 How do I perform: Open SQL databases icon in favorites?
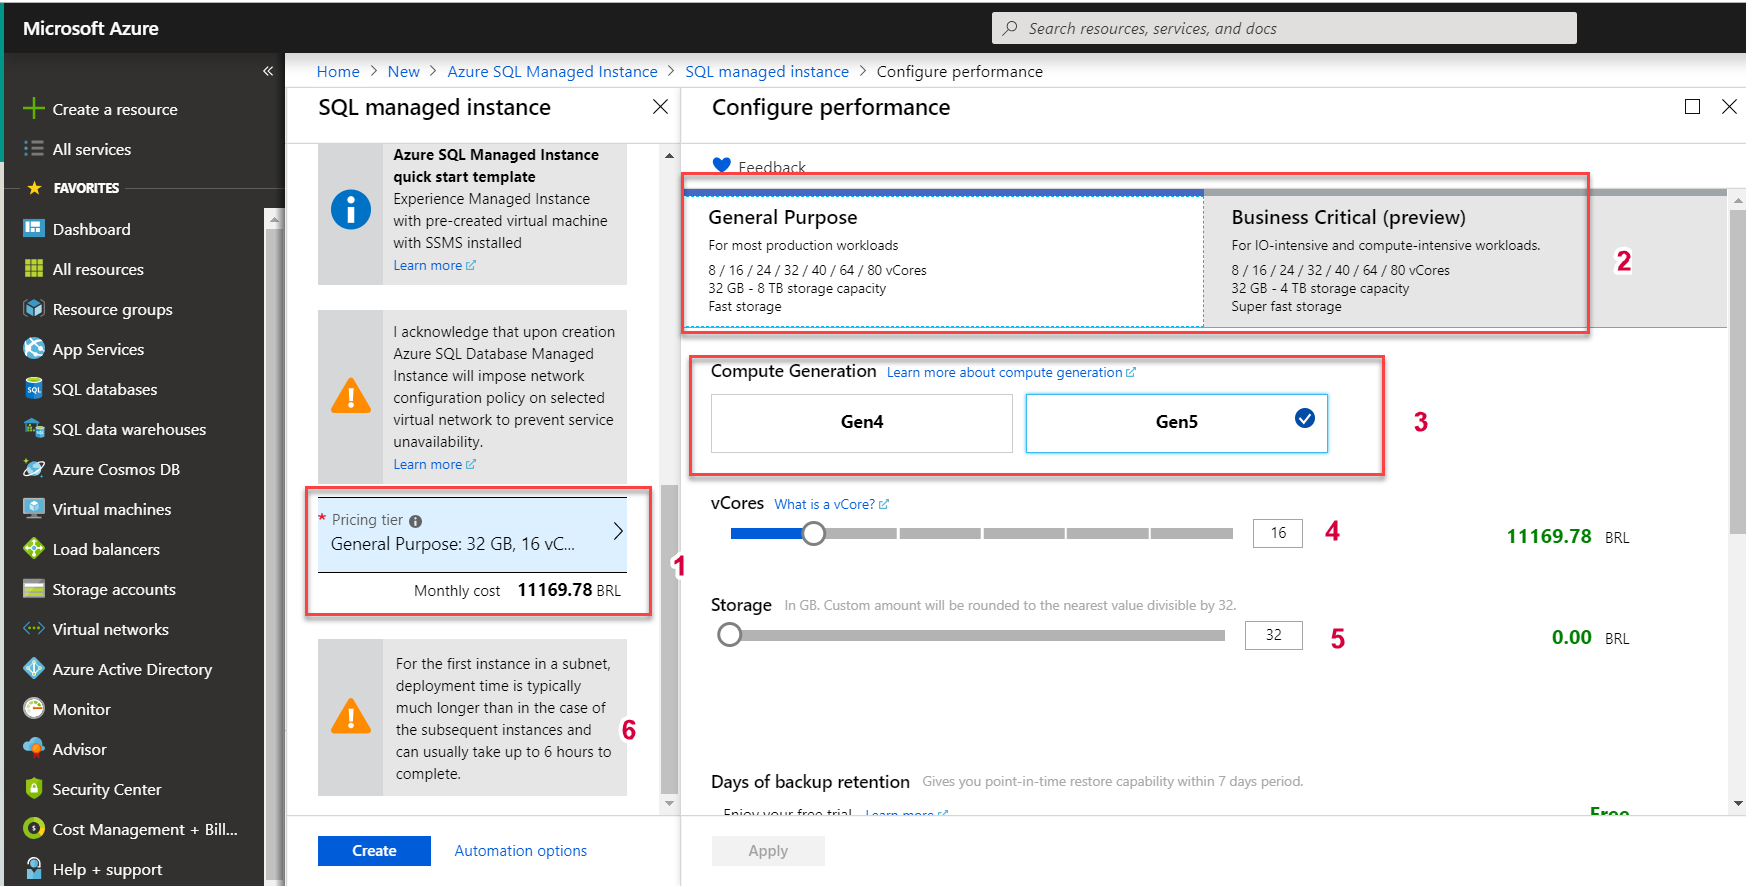click(34, 389)
